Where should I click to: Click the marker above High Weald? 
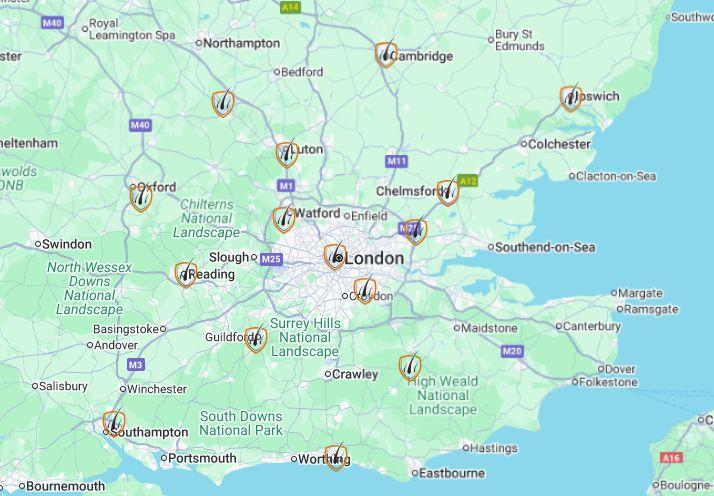pos(410,367)
